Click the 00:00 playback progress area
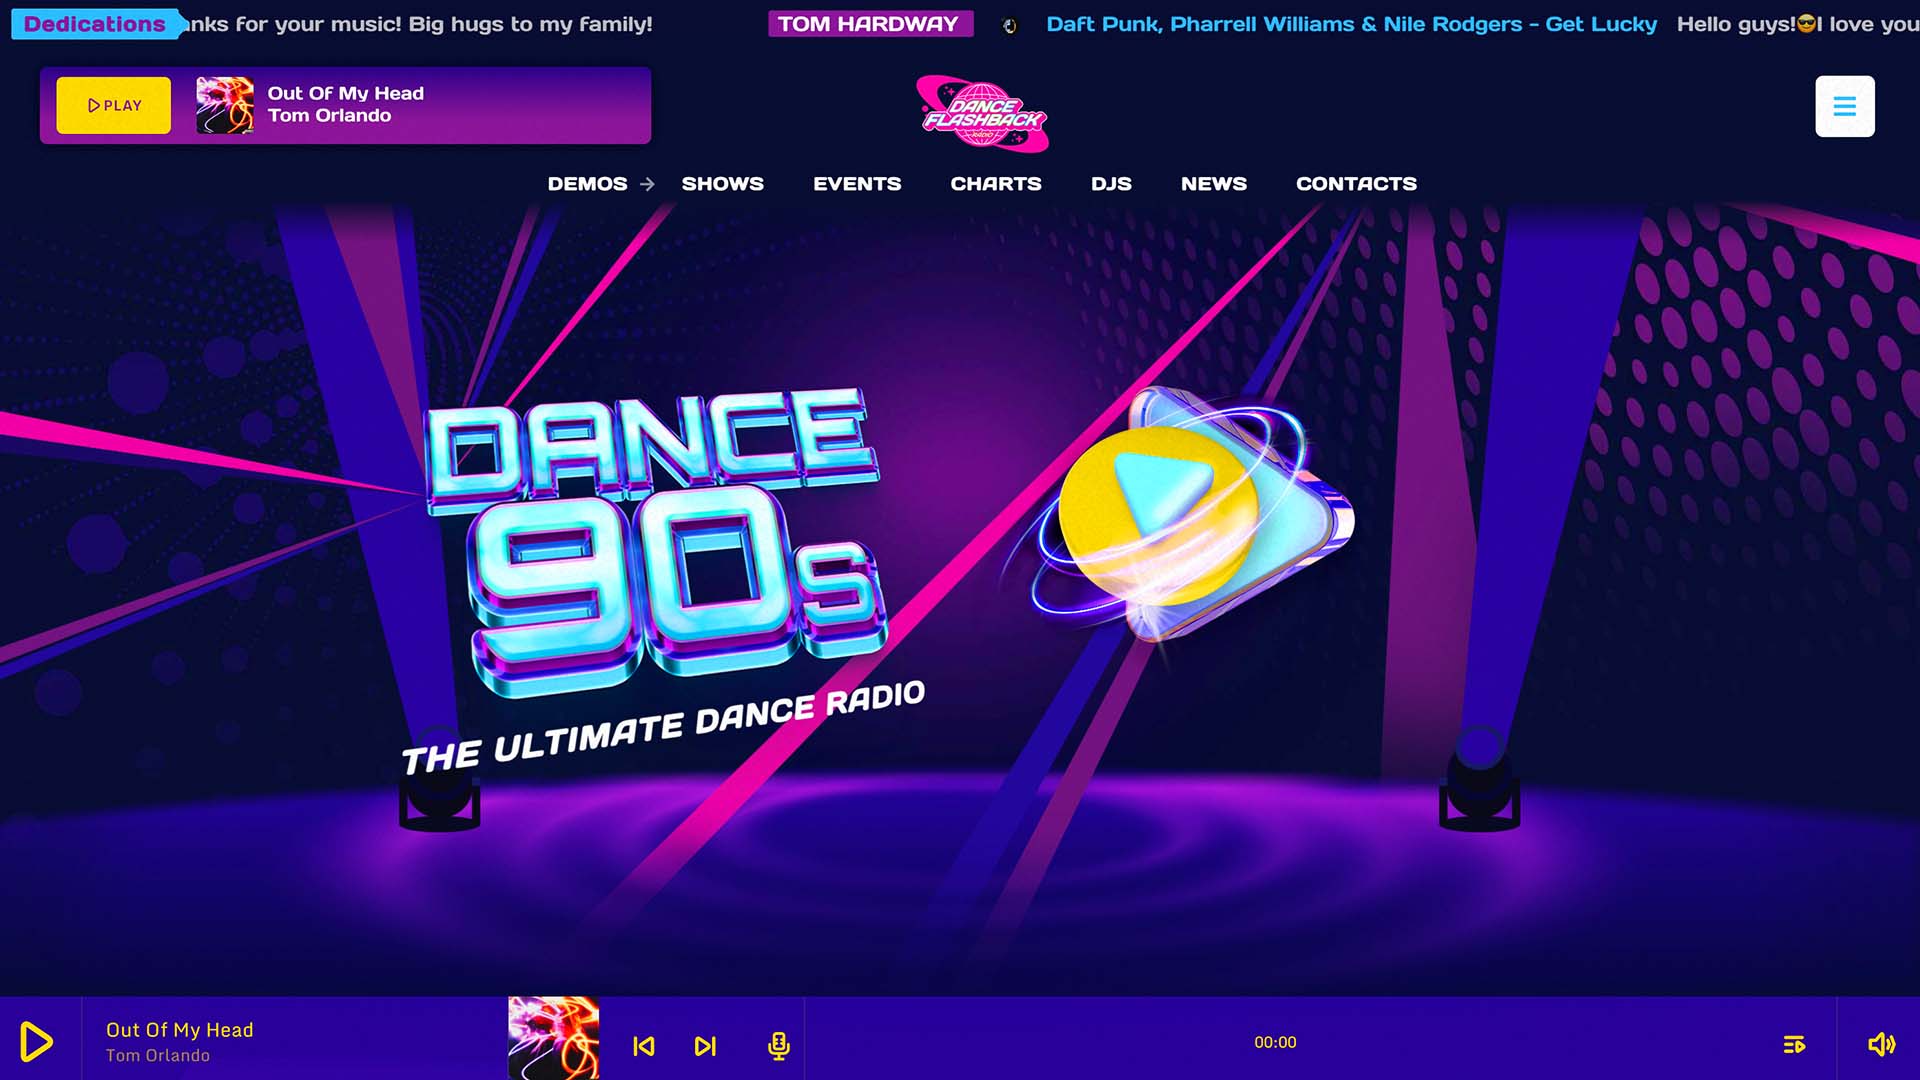This screenshot has height=1080, width=1920. point(1277,1041)
